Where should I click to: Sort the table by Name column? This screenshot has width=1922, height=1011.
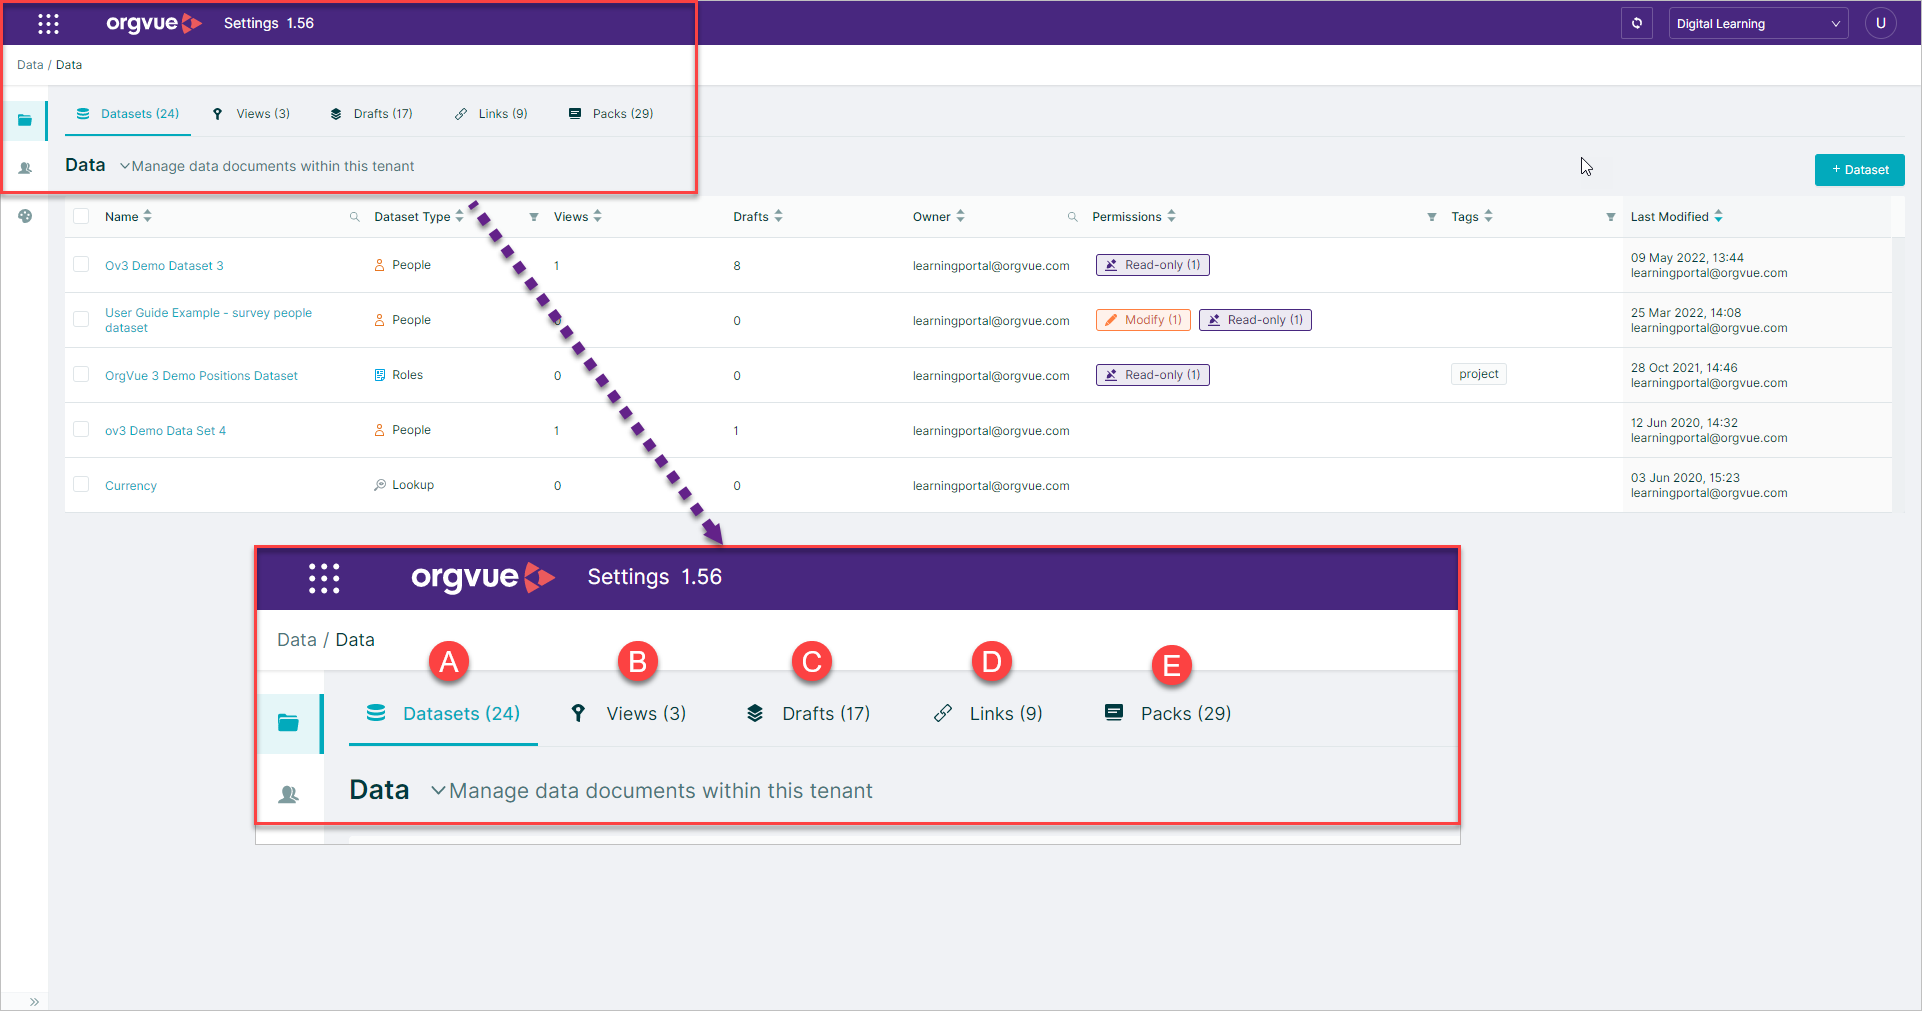(147, 216)
